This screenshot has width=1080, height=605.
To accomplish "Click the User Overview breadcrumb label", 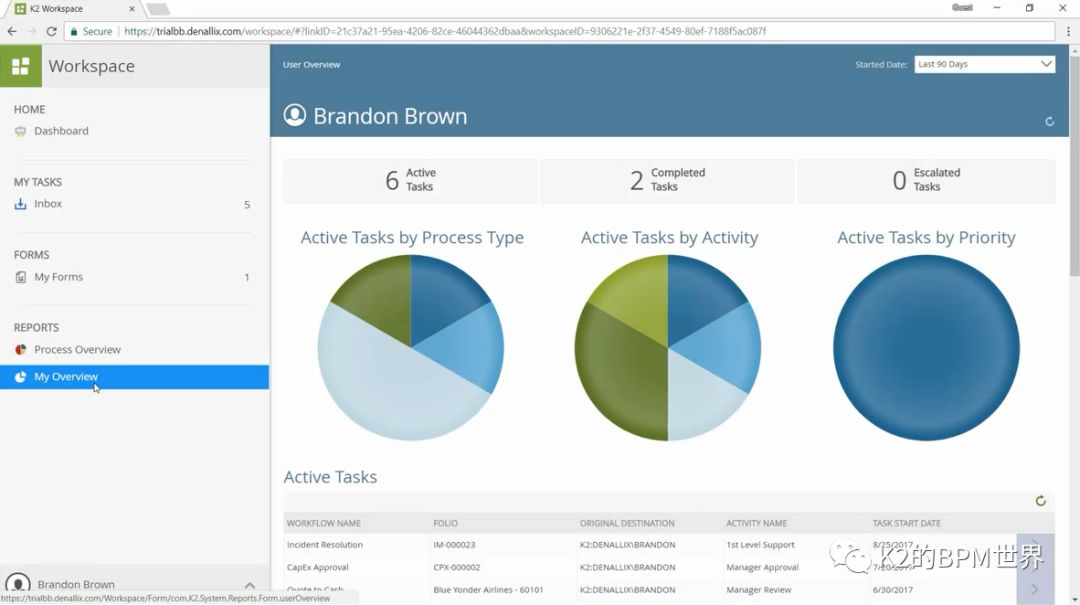I will point(311,65).
